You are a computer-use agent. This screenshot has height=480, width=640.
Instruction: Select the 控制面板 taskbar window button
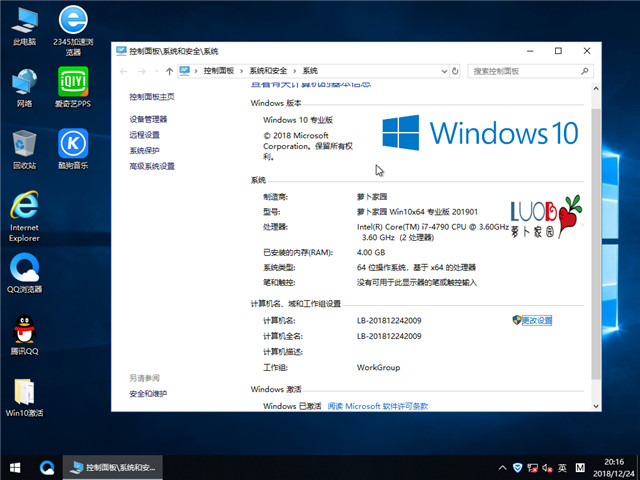pos(113,468)
